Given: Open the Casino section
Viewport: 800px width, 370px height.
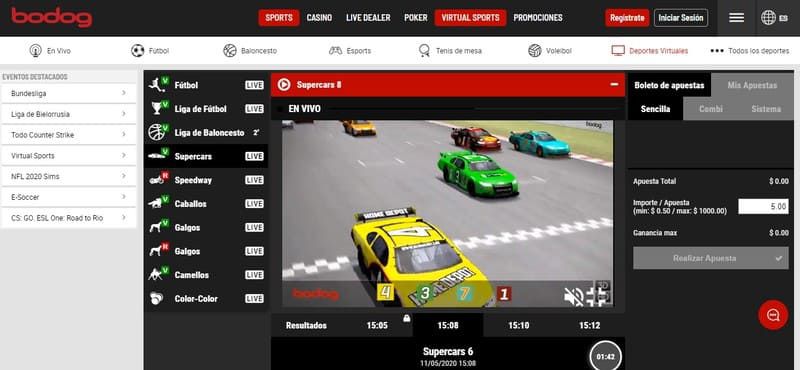Looking at the screenshot, I should (x=319, y=18).
